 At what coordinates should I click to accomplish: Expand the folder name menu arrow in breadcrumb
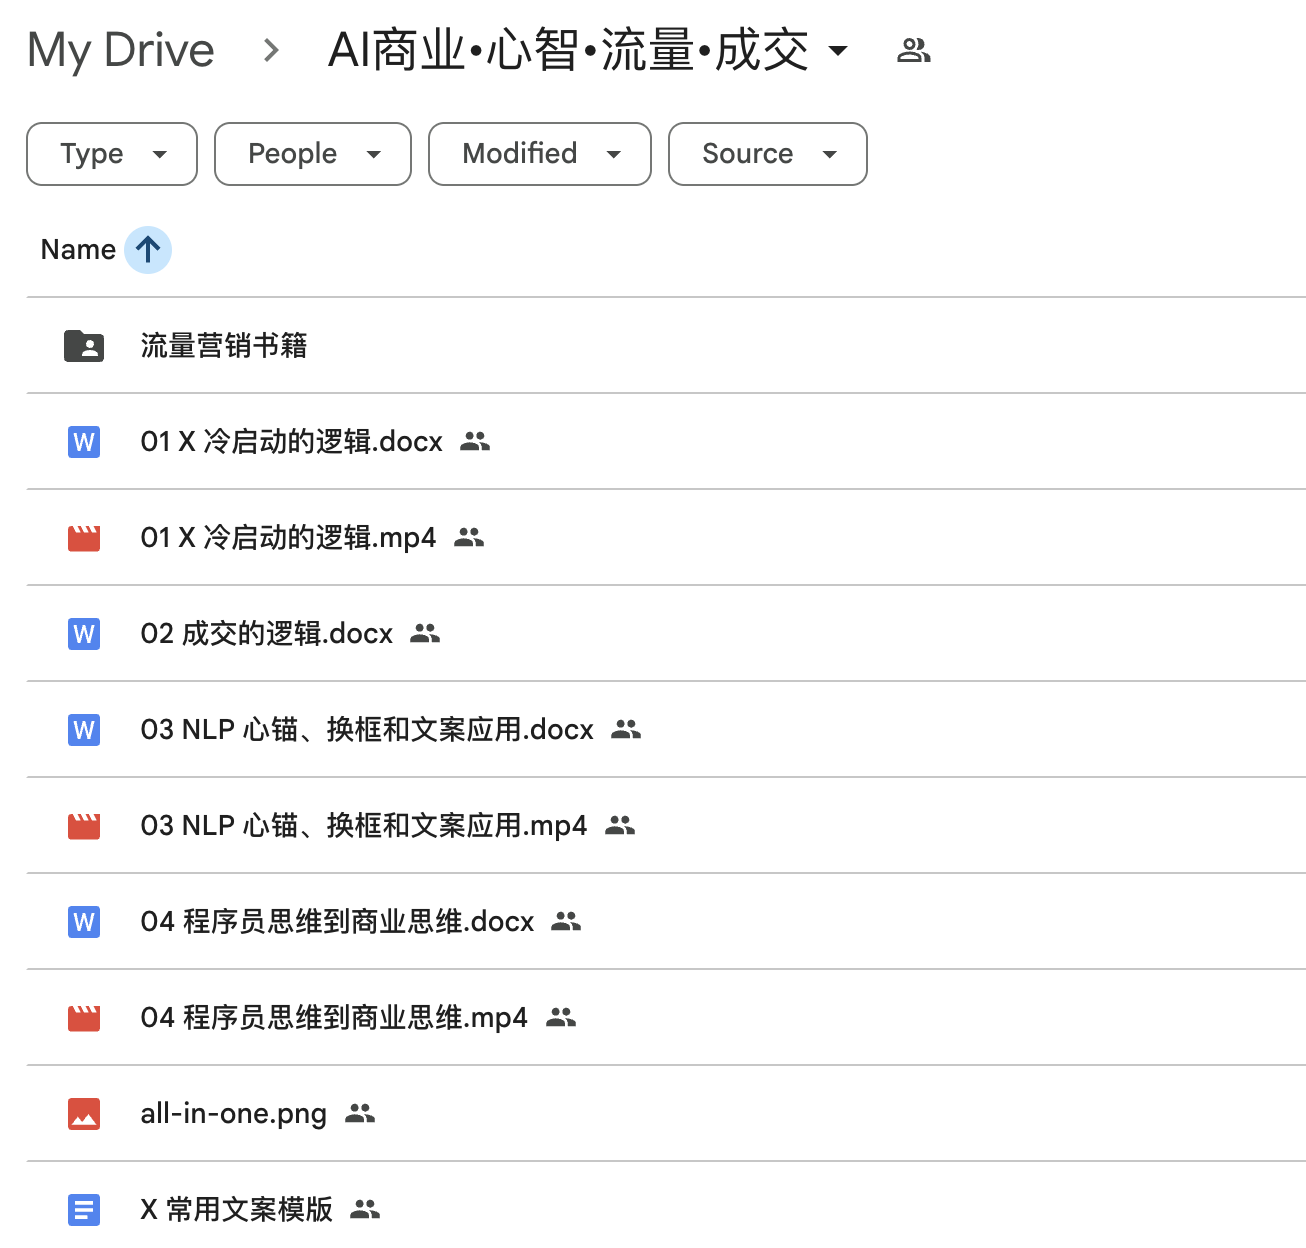(840, 49)
